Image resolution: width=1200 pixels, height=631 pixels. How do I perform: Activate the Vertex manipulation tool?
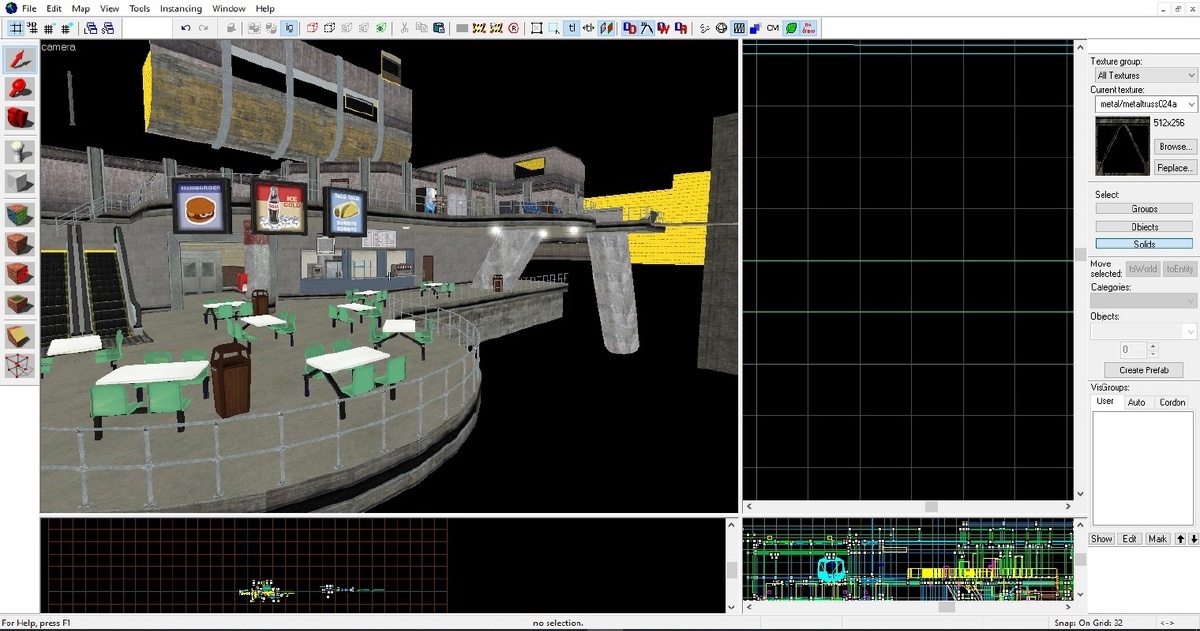[20, 366]
